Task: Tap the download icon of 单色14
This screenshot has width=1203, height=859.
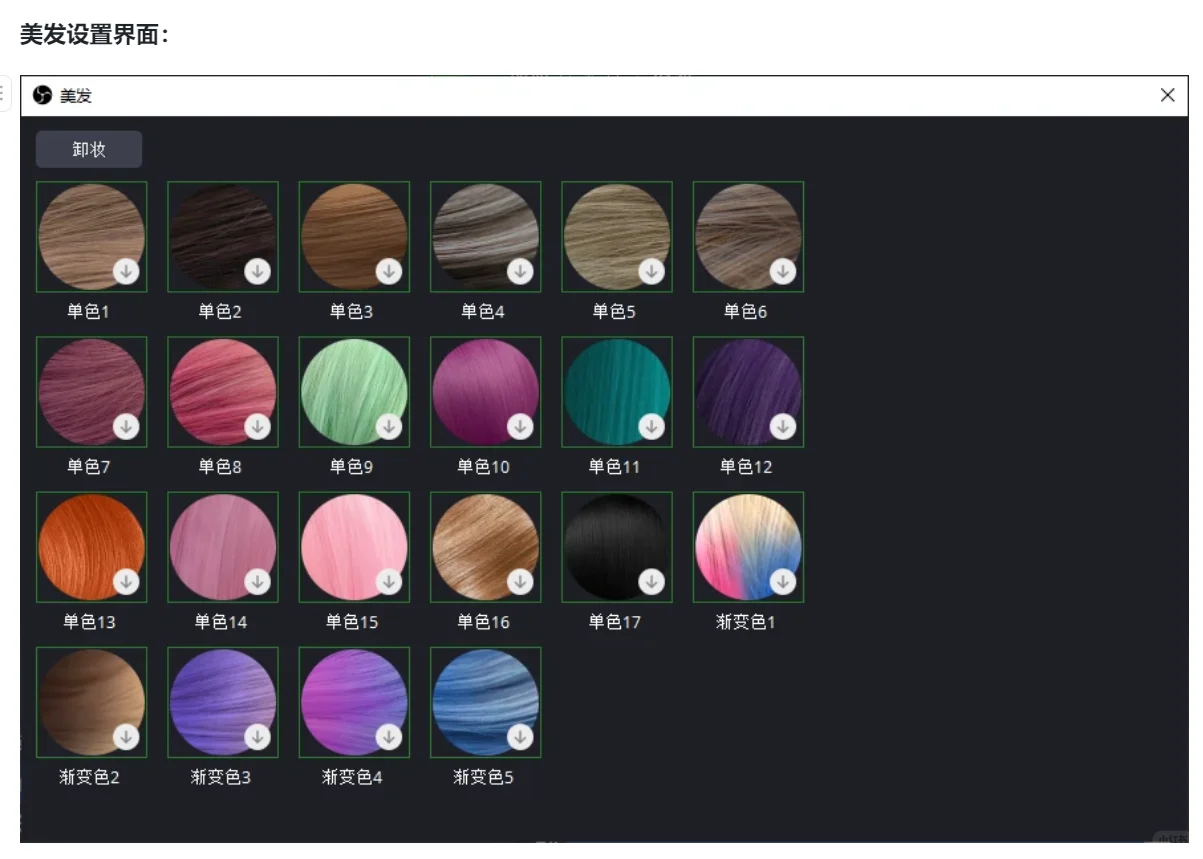Action: [258, 581]
